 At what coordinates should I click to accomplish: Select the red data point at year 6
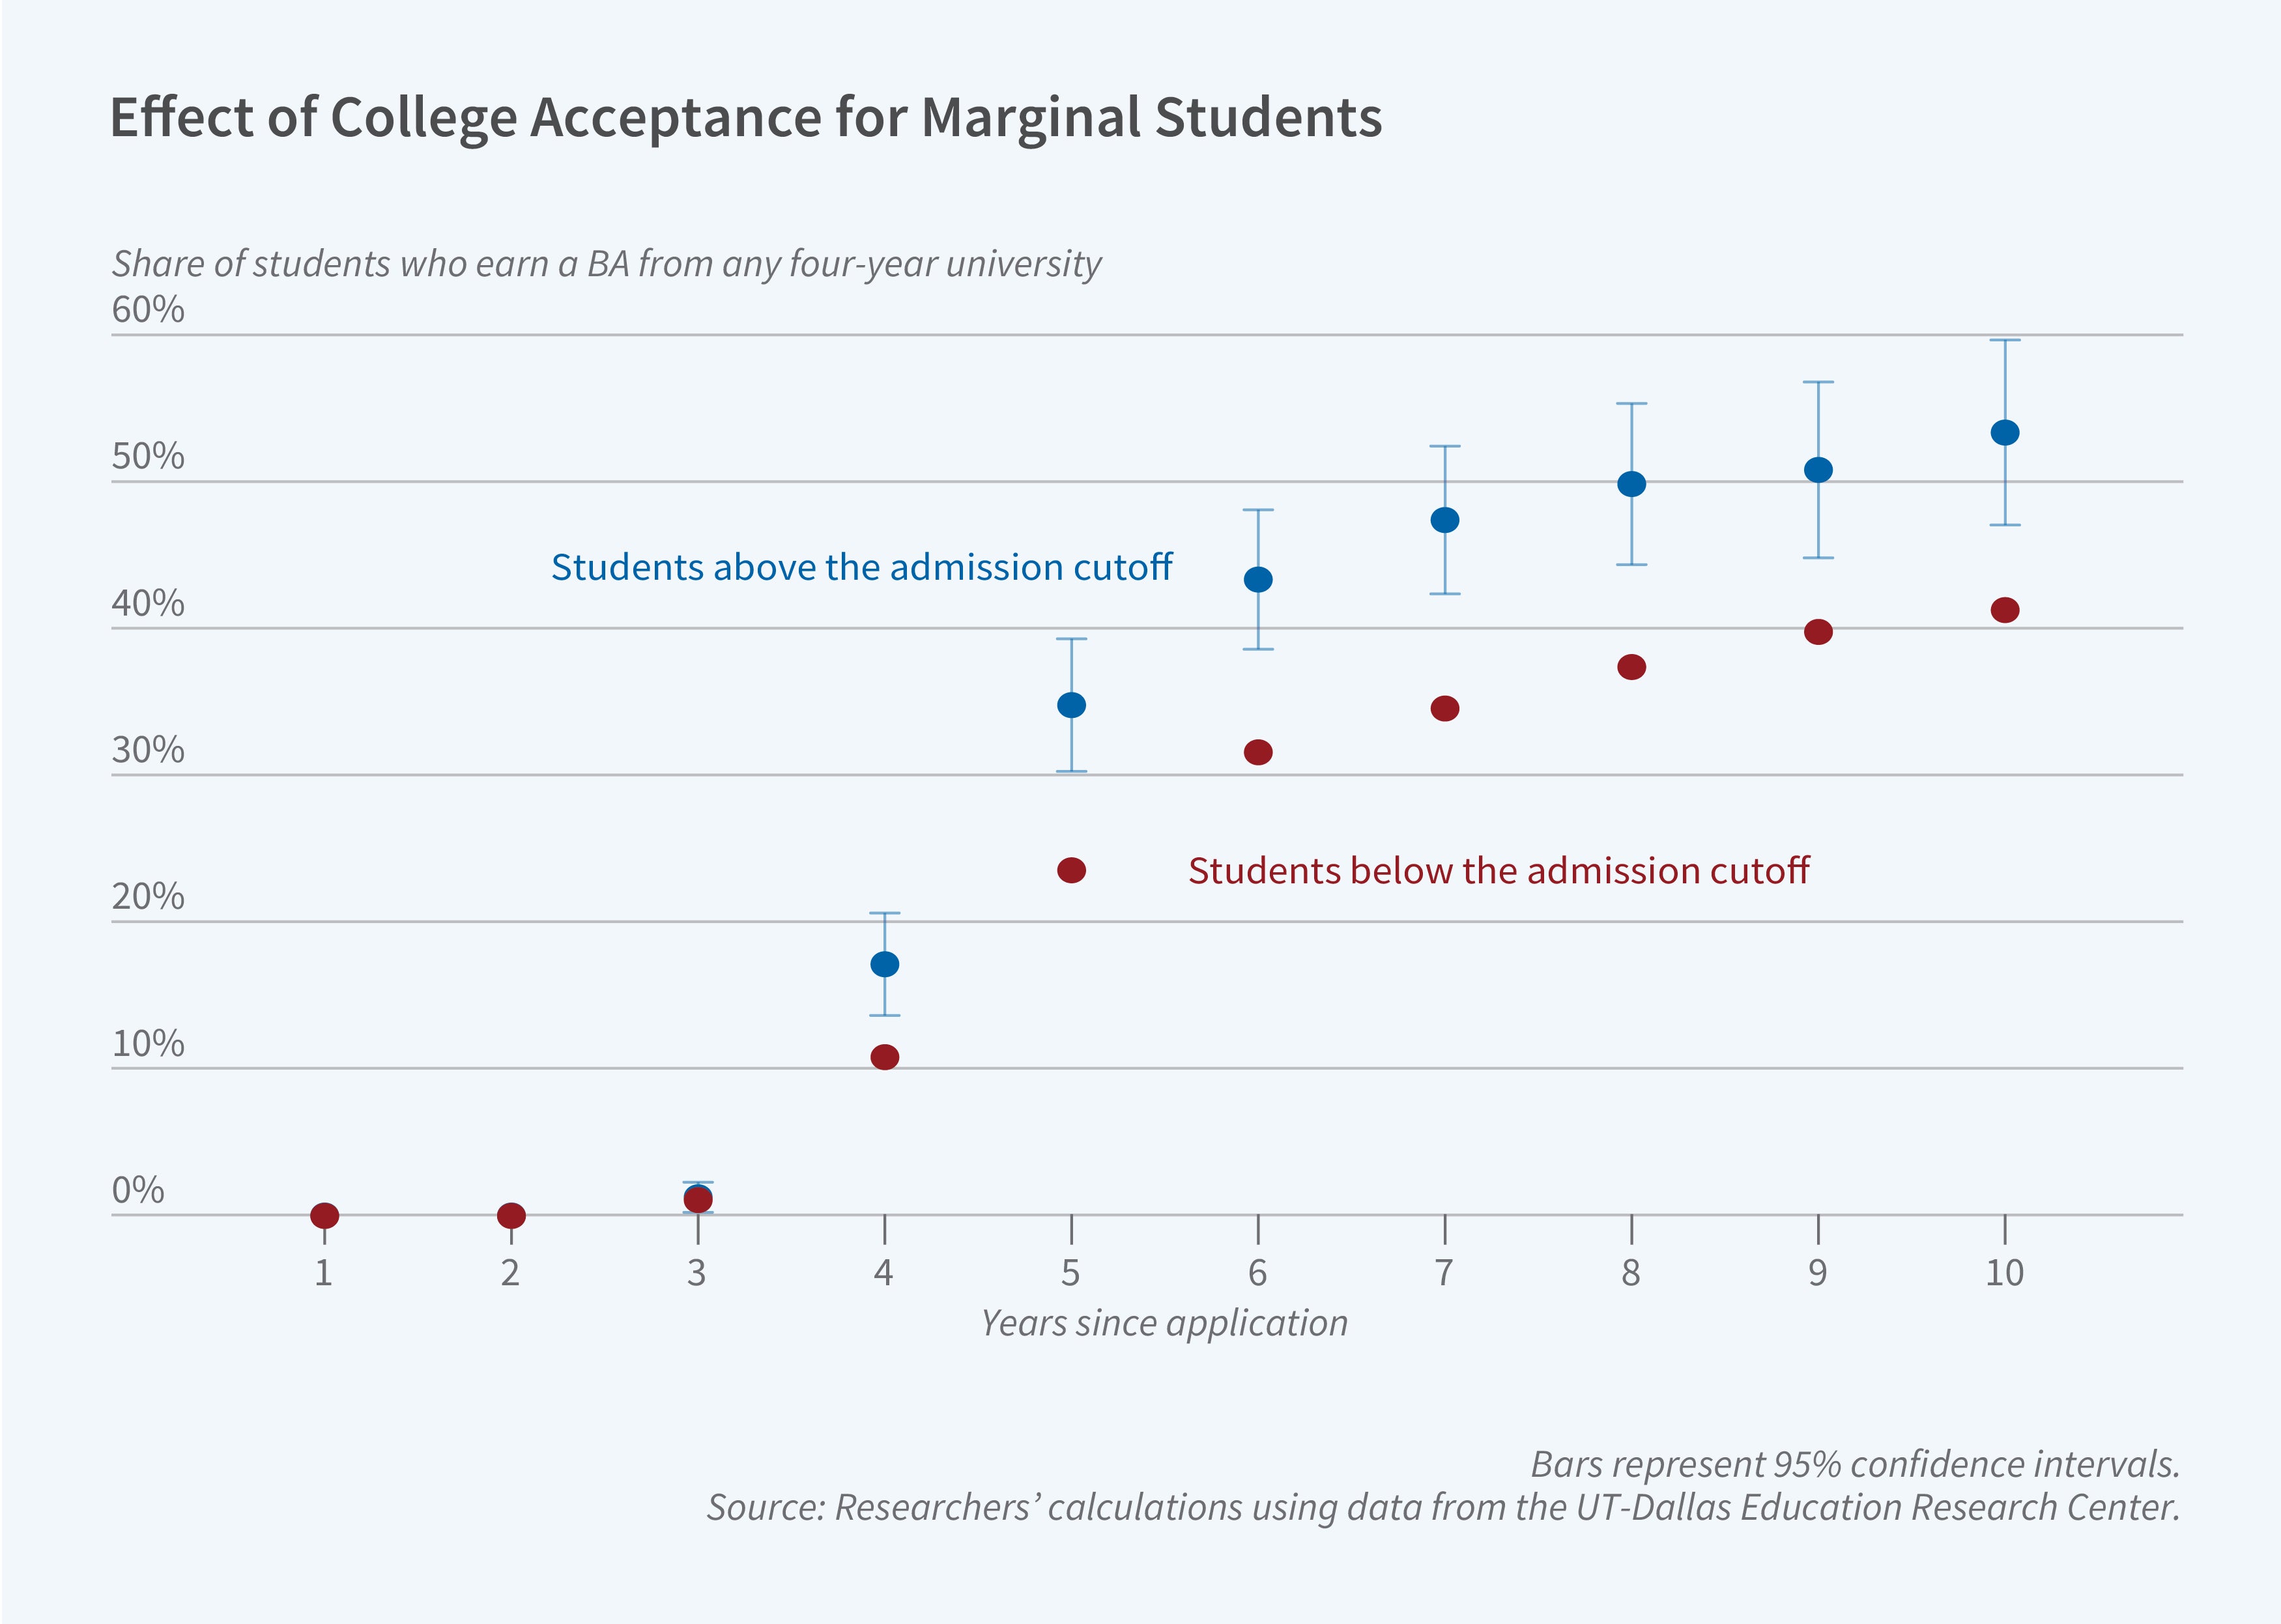click(x=1258, y=752)
